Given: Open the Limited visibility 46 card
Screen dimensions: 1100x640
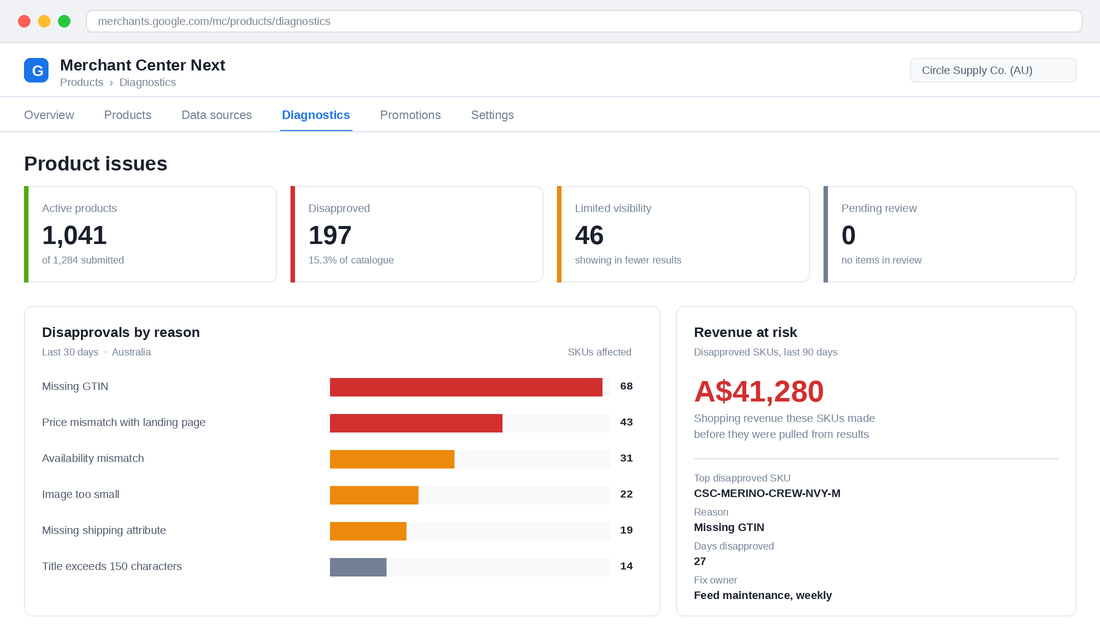Looking at the screenshot, I should click(x=683, y=234).
